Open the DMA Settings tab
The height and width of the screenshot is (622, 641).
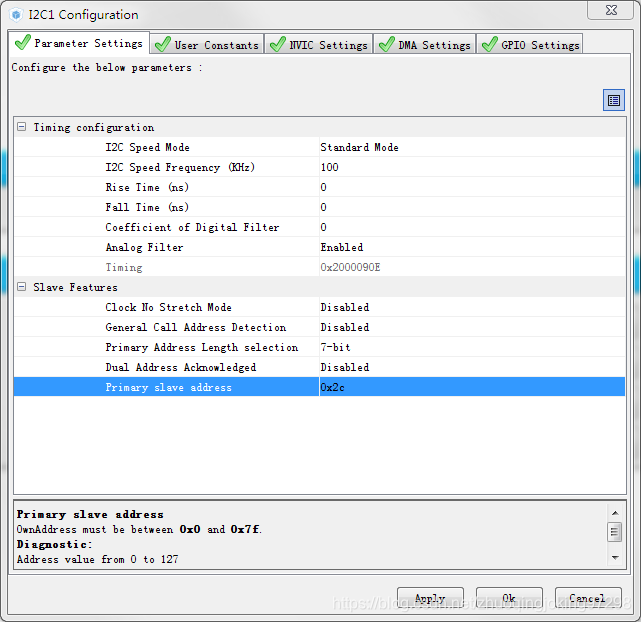(x=425, y=45)
